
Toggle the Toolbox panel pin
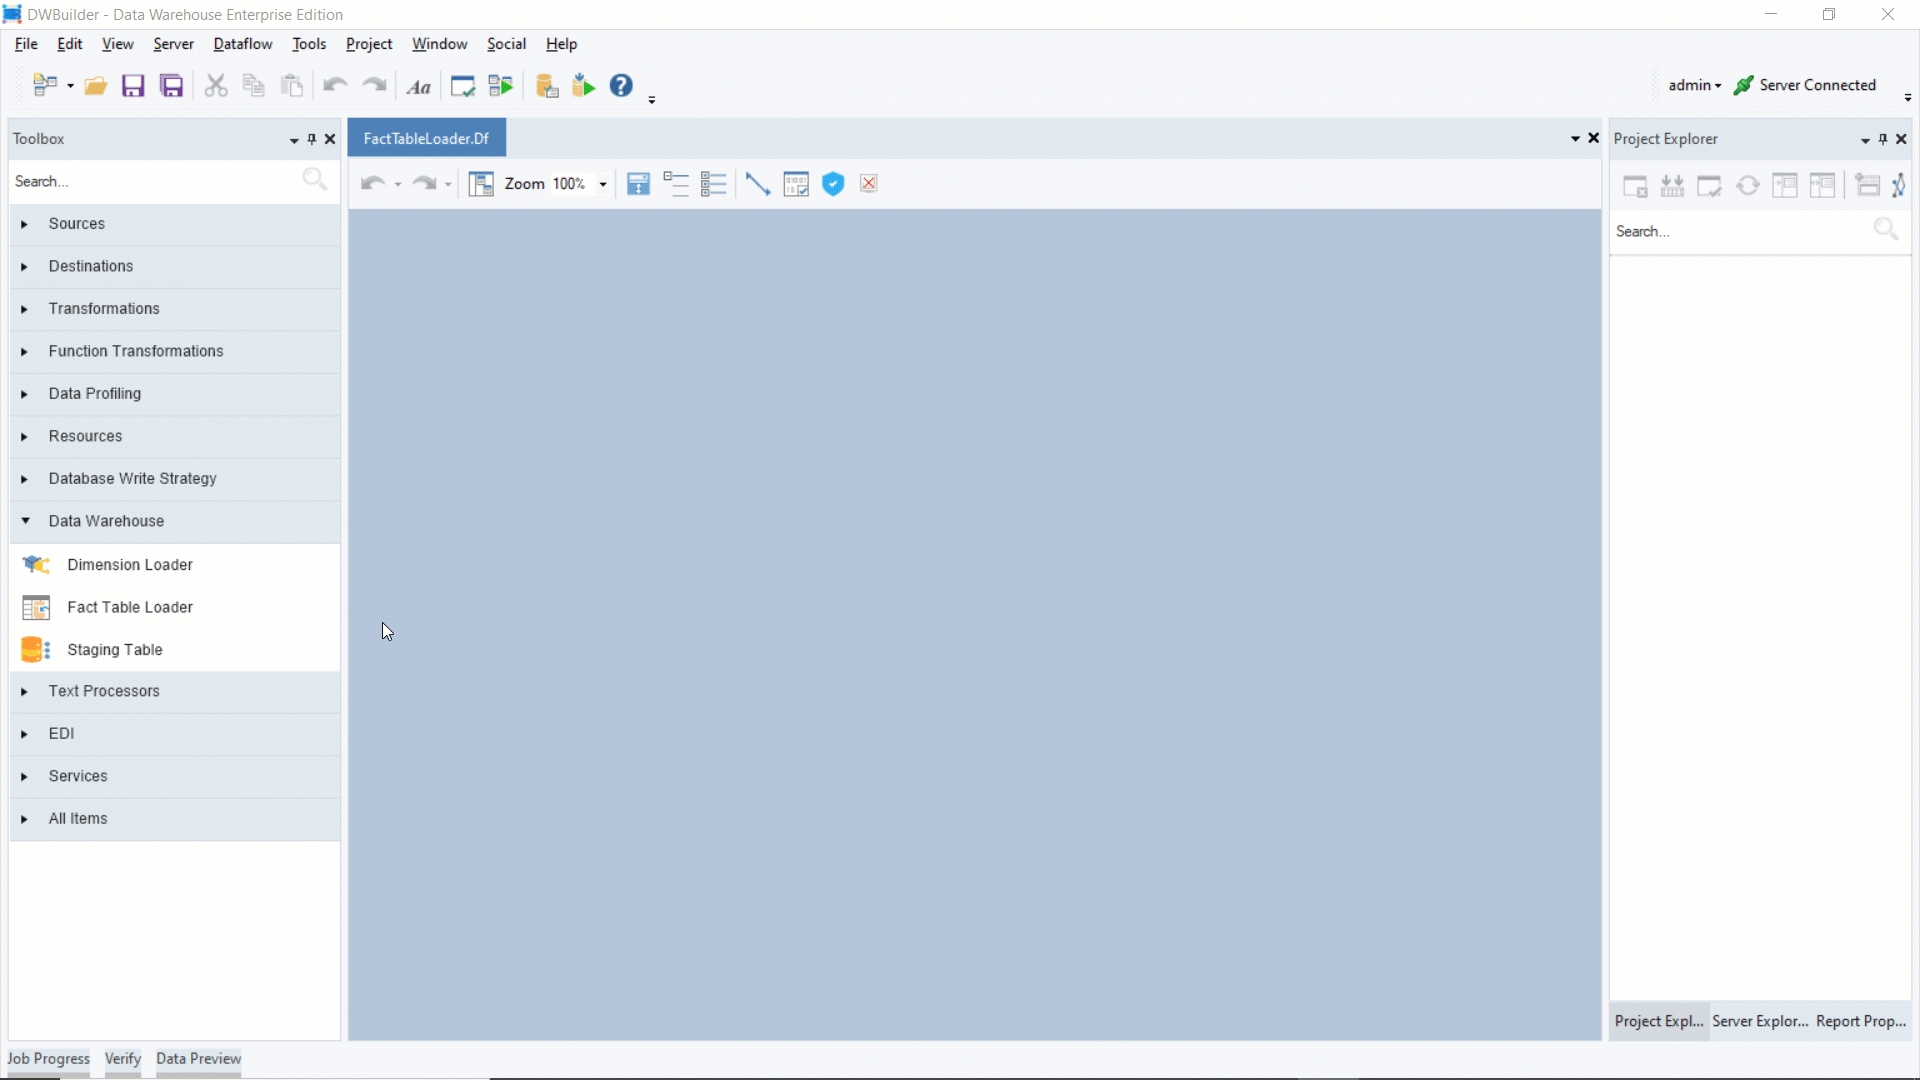[312, 139]
